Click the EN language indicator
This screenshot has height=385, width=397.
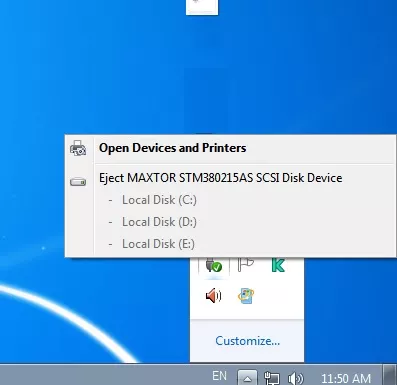(x=219, y=376)
